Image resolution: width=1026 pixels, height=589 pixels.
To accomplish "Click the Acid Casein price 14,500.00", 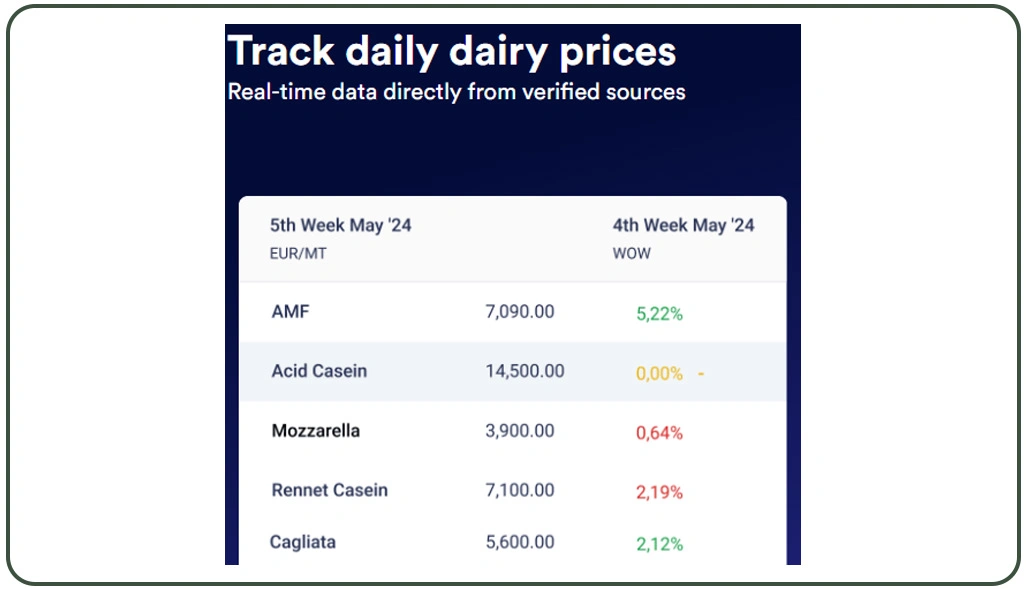I will click(x=524, y=371).
